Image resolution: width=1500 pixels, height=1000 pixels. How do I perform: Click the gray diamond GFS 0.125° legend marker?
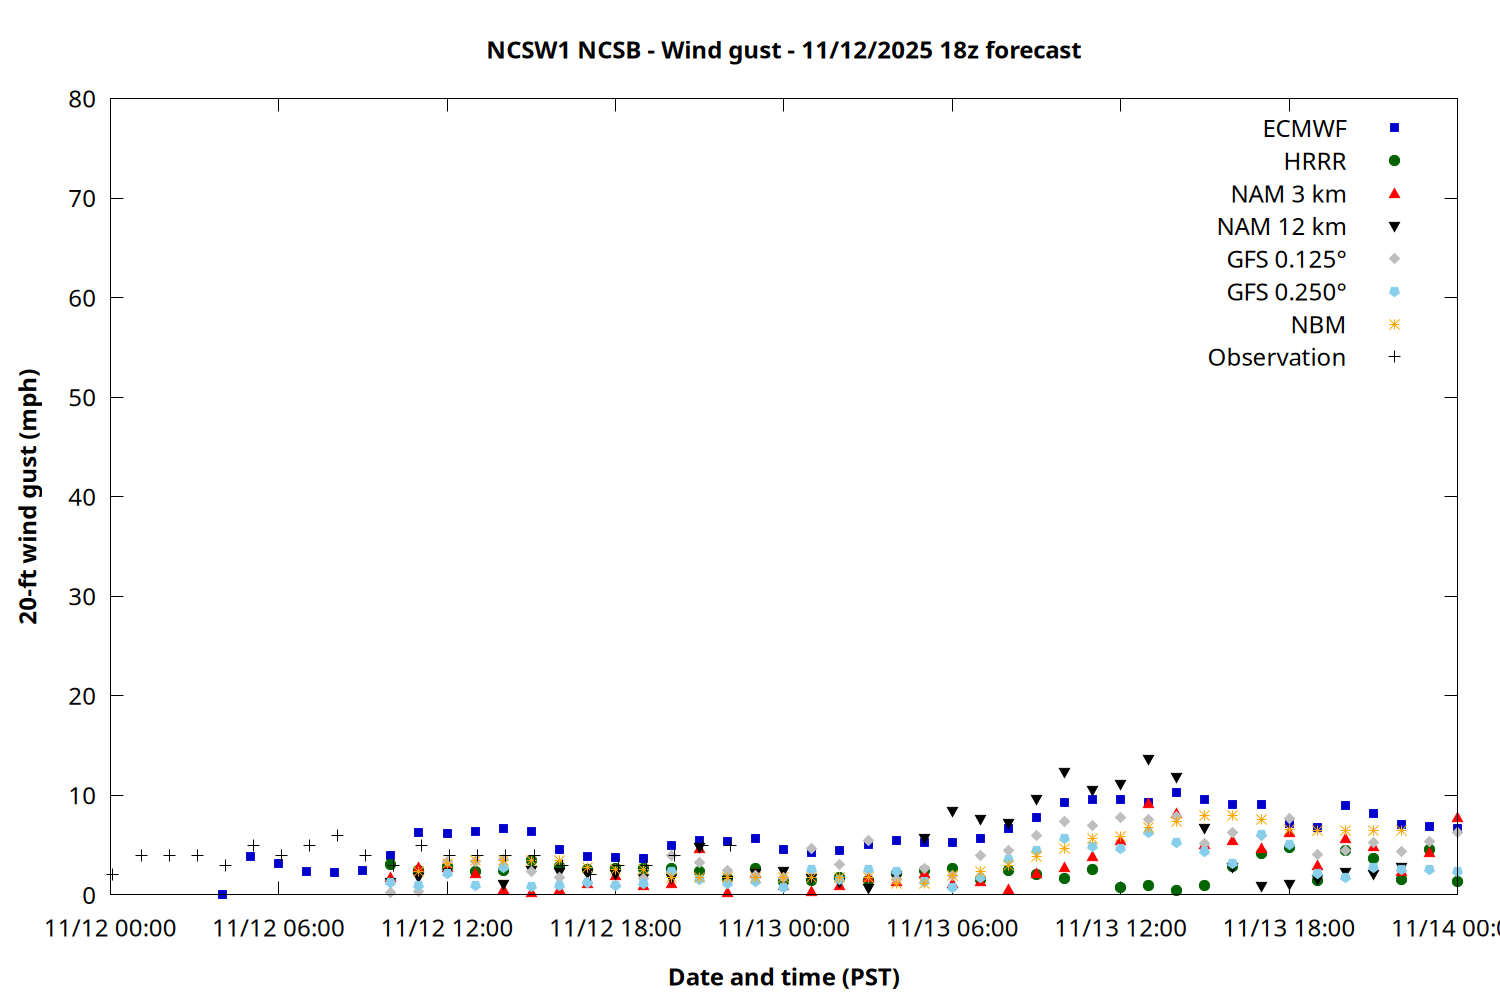(1394, 259)
